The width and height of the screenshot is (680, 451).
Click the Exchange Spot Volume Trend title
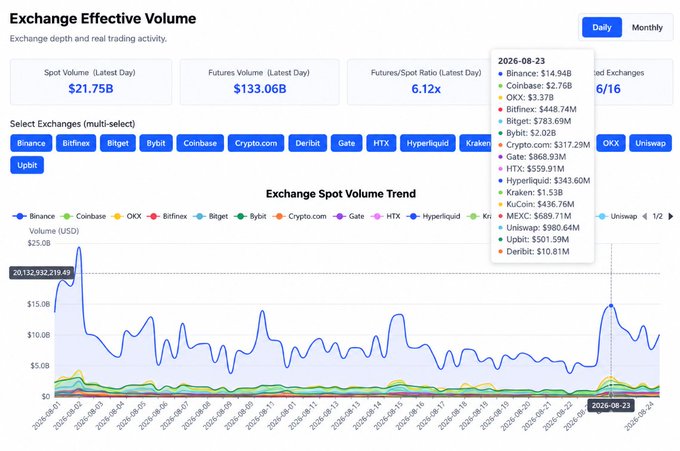(341, 193)
